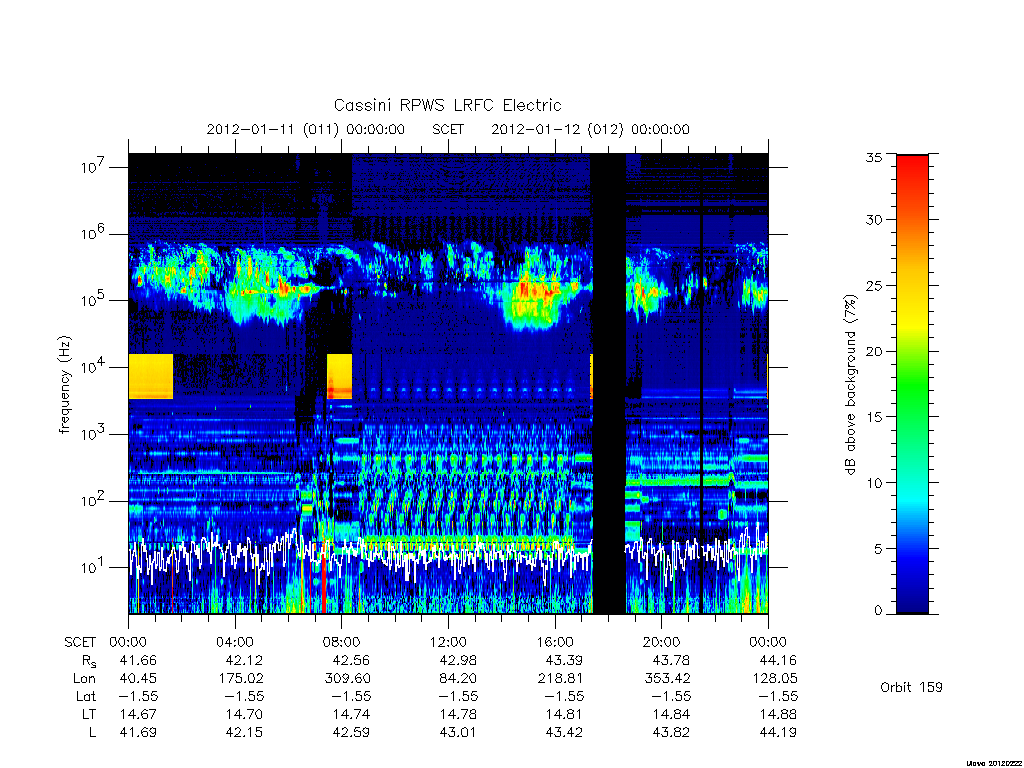Click the "frequency (Hz)" axis label
This screenshot has width=1024, height=768.
[x=63, y=385]
